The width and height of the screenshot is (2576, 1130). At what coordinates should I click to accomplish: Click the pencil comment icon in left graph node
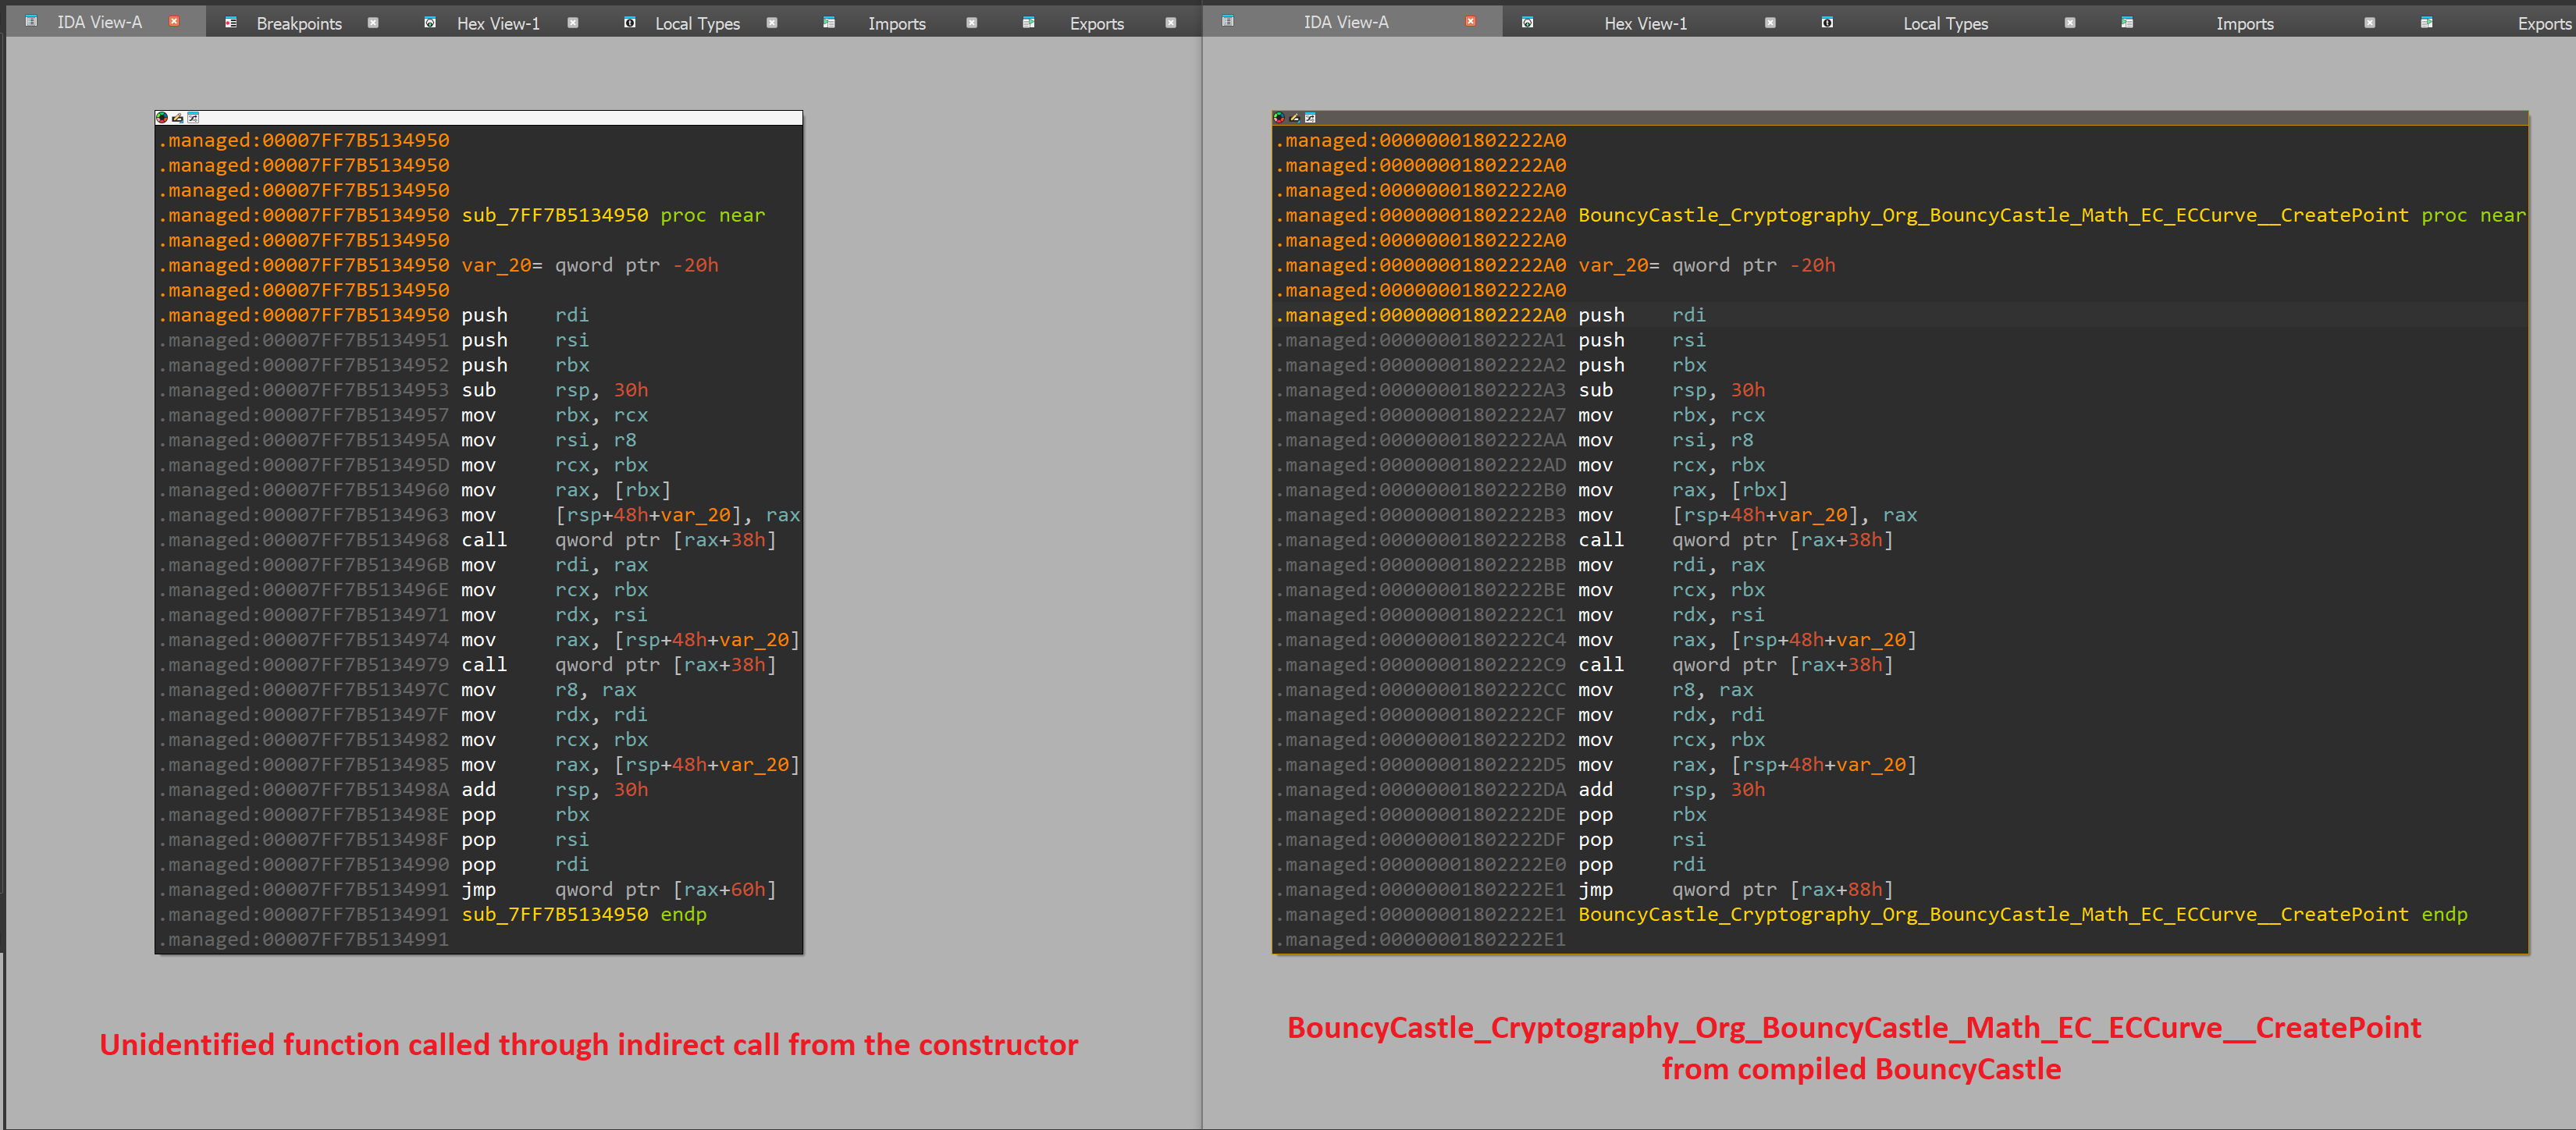pyautogui.click(x=178, y=117)
